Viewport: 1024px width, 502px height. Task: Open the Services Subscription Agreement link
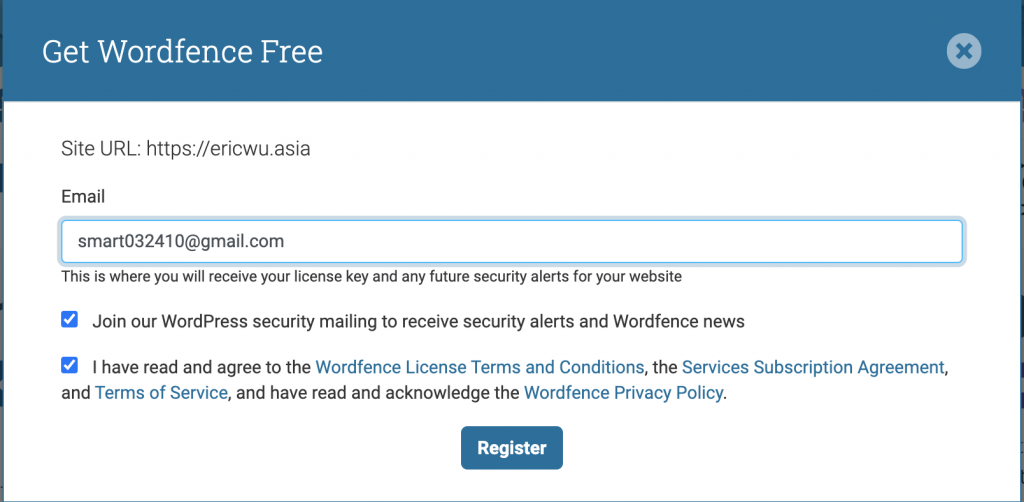click(813, 368)
